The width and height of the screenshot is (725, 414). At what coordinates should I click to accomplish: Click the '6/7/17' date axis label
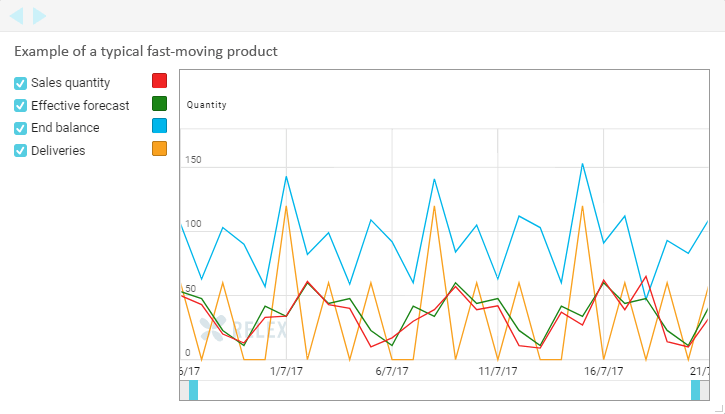(x=392, y=371)
